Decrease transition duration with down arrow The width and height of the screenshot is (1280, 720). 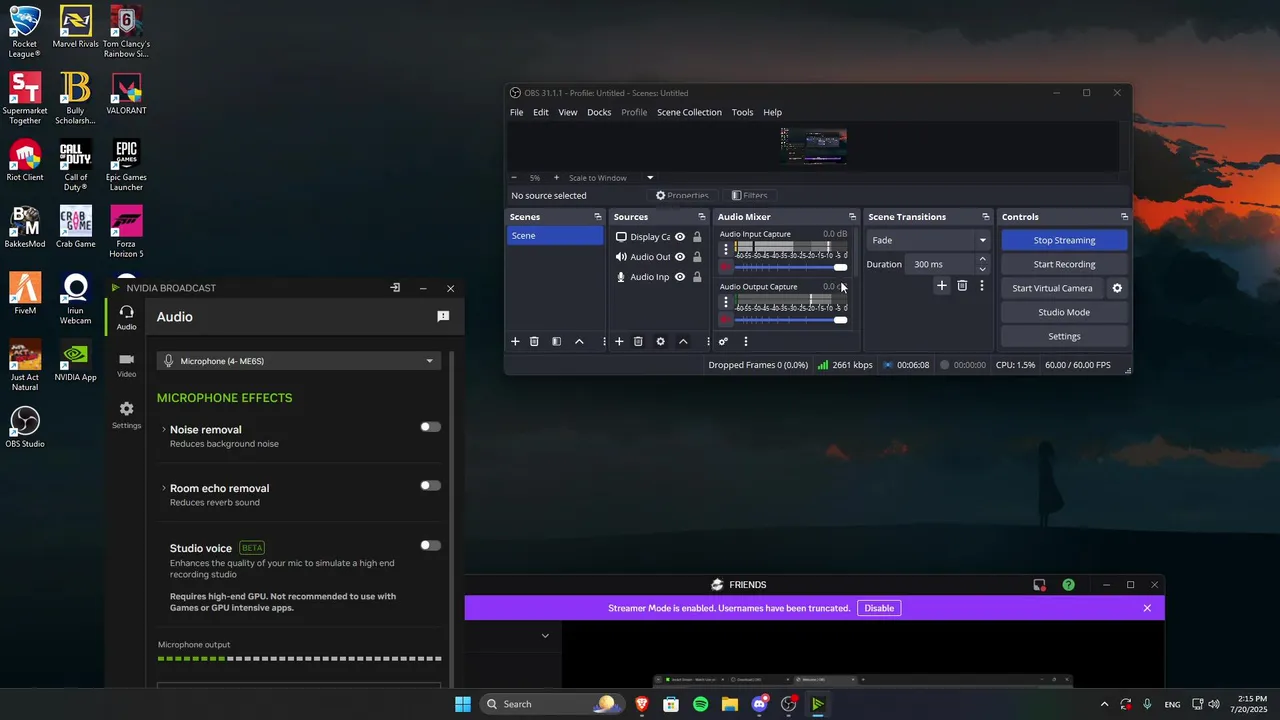tap(982, 269)
